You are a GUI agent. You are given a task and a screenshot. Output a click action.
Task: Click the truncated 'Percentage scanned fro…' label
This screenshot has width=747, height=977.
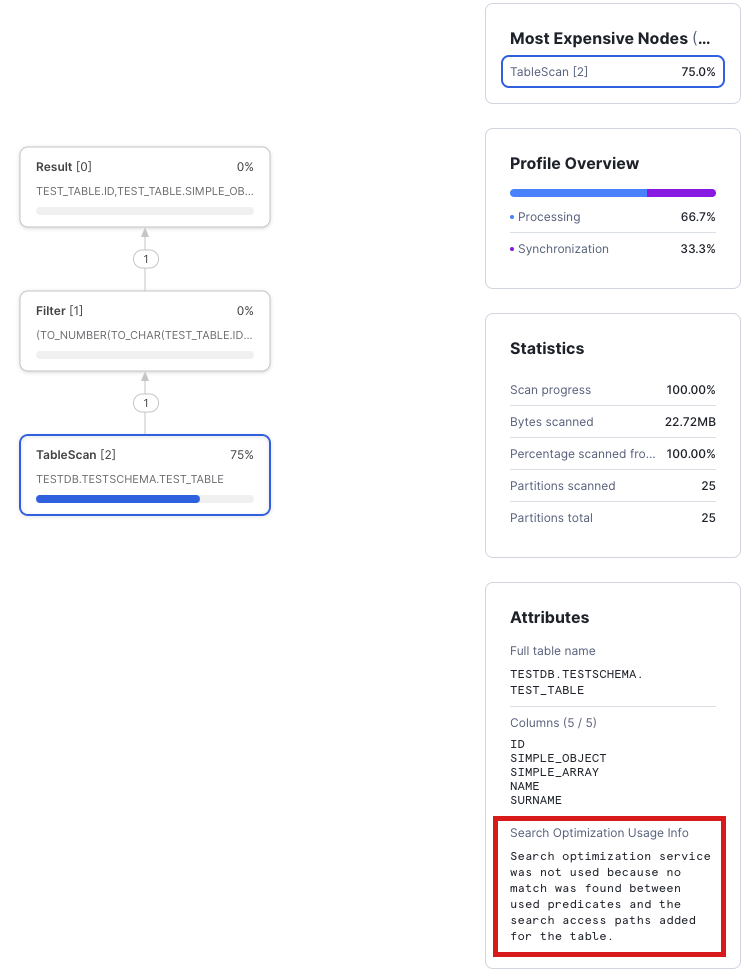click(x=582, y=454)
